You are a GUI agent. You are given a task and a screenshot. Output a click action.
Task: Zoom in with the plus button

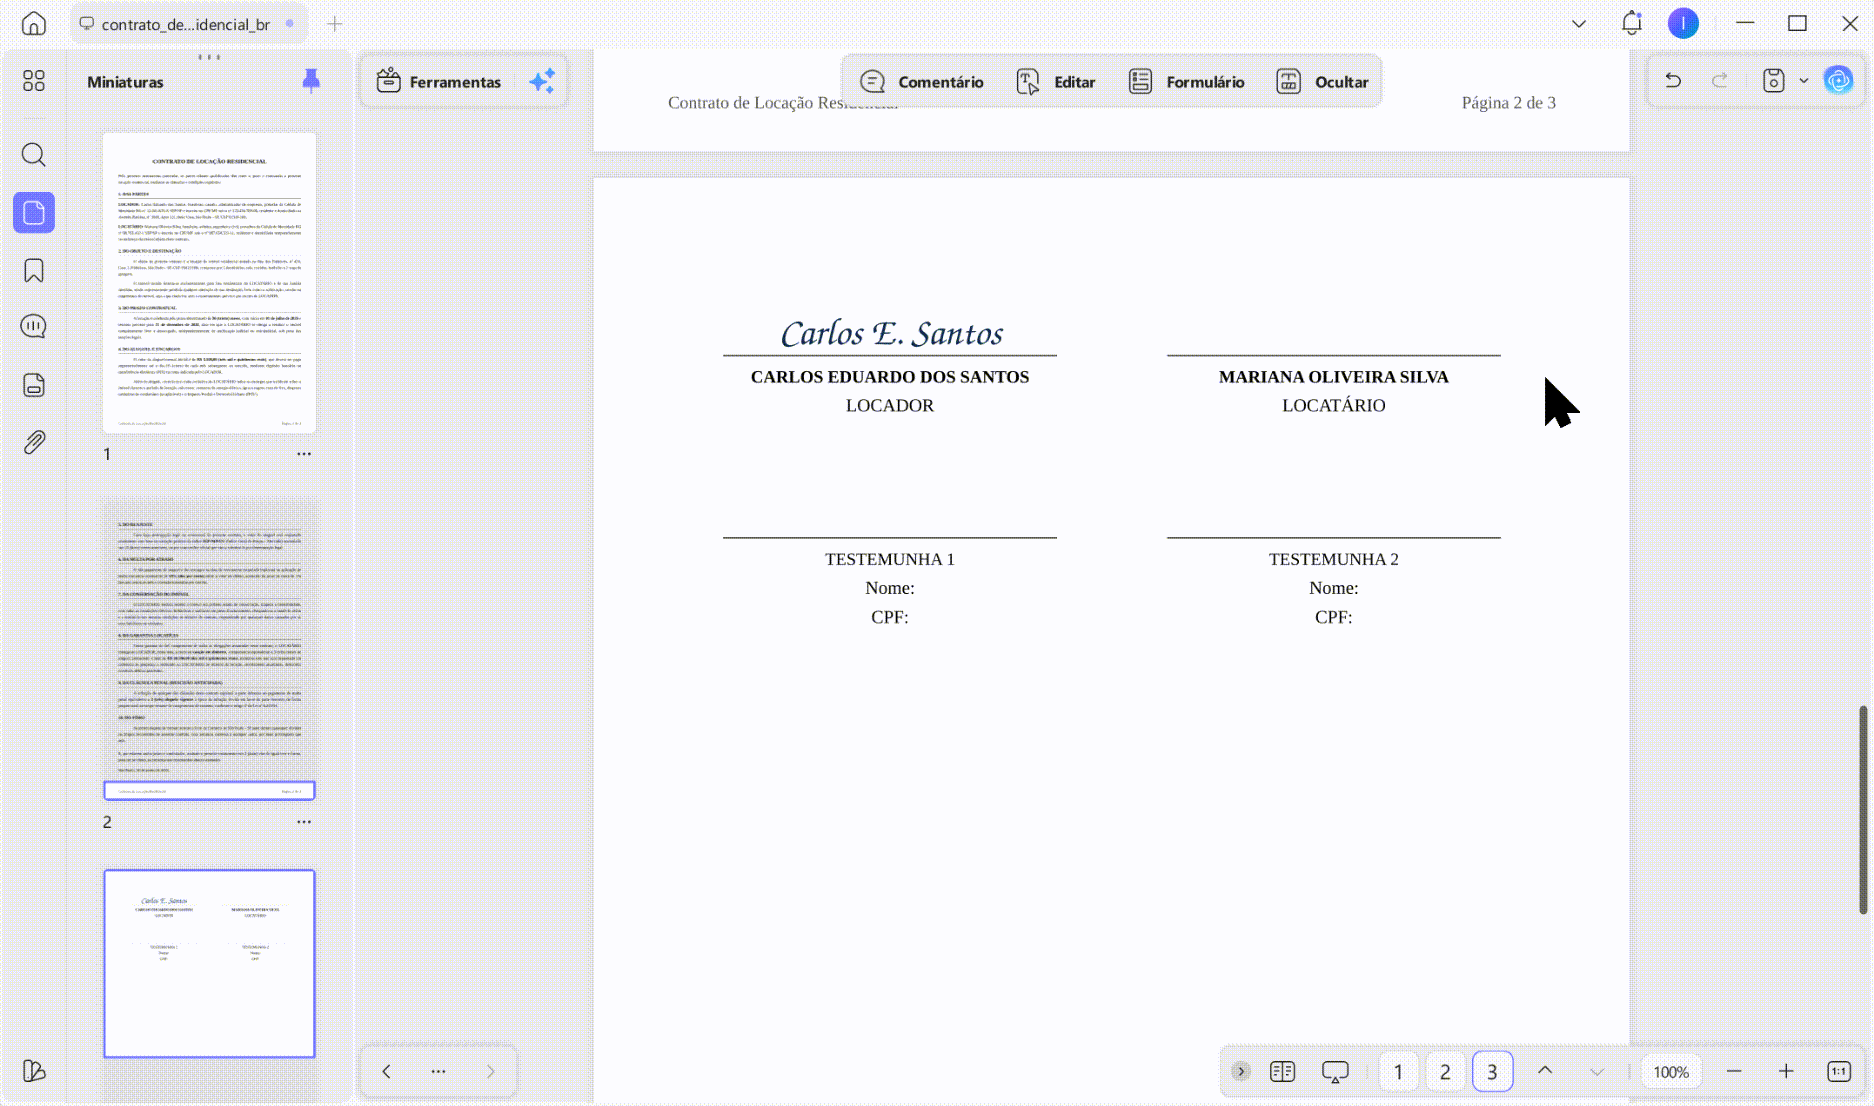pyautogui.click(x=1786, y=1071)
